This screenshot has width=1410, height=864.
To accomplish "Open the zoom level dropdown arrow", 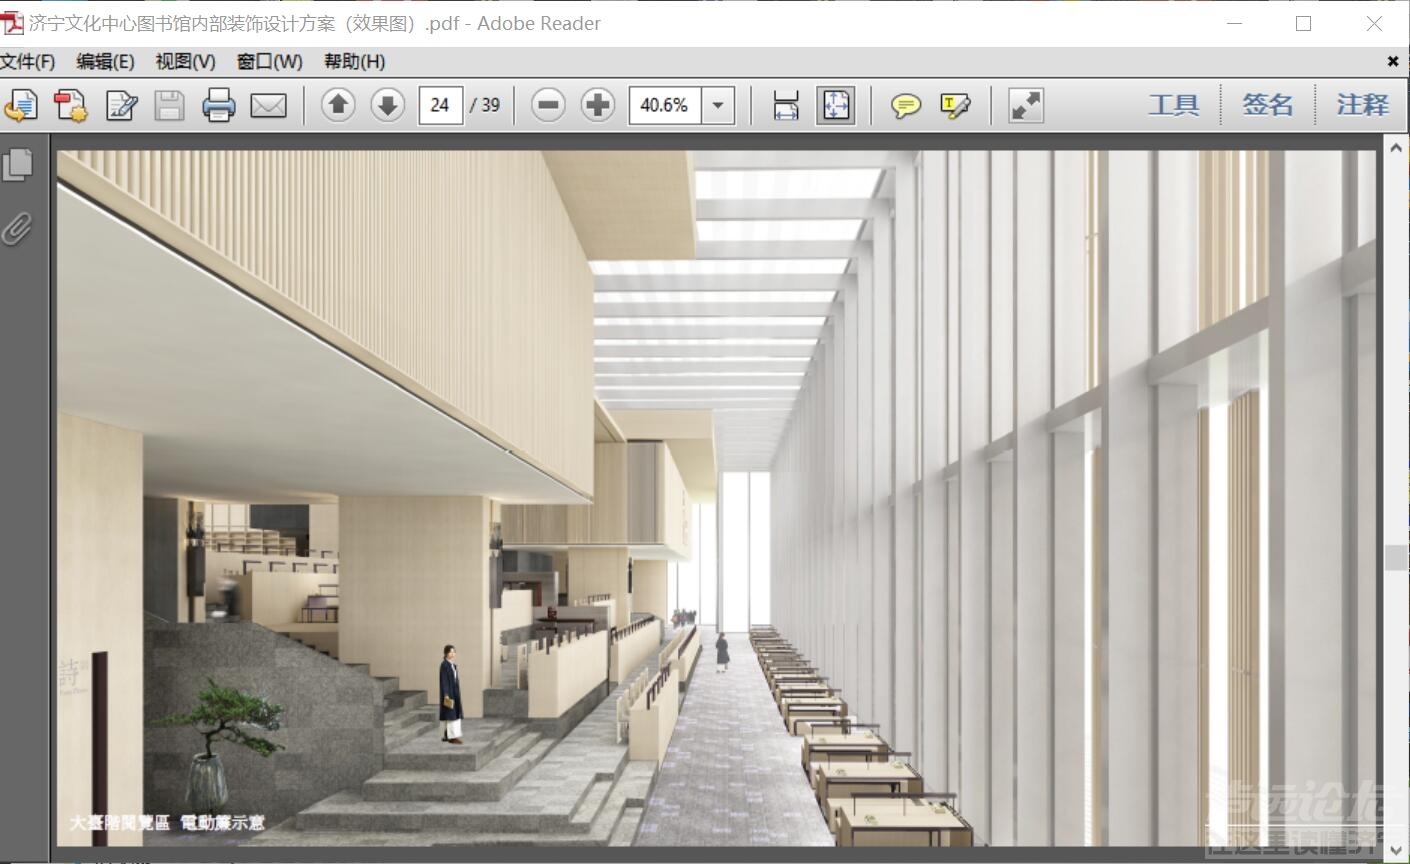I will pos(718,105).
